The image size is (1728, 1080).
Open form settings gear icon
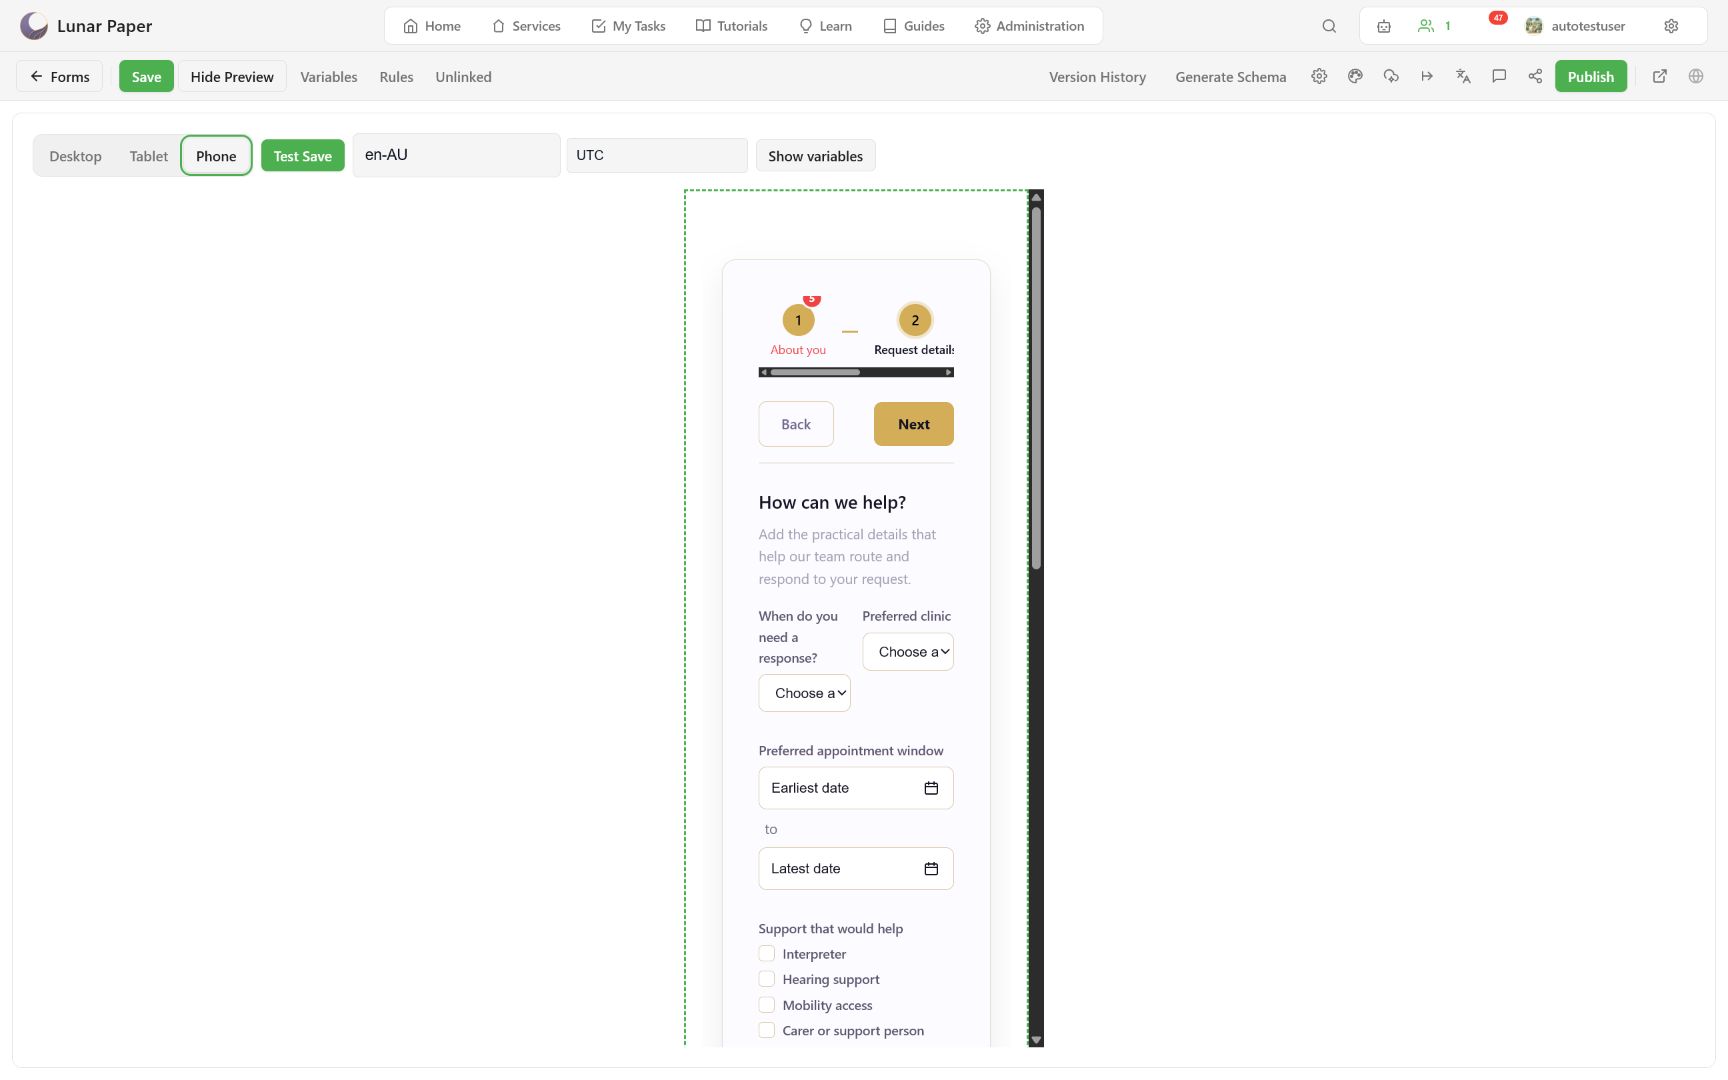[1319, 76]
